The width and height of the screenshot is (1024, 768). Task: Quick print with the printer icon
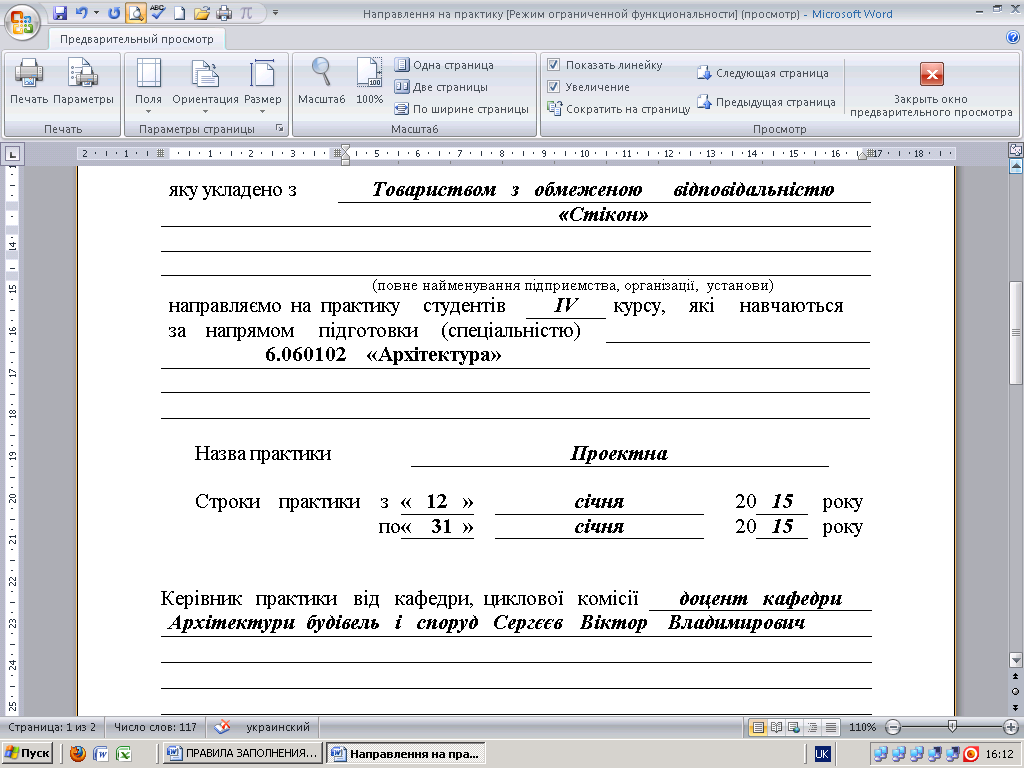coord(224,12)
